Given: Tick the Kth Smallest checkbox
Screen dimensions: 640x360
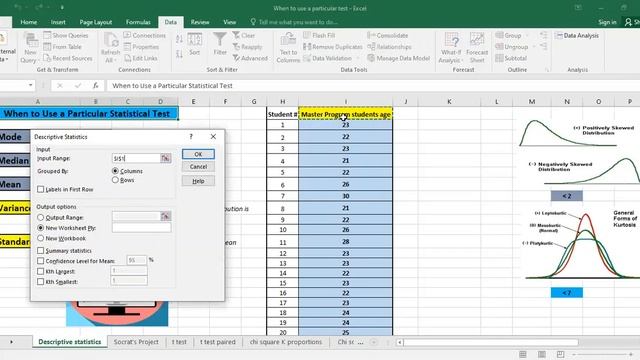Looking at the screenshot, I should [40, 282].
